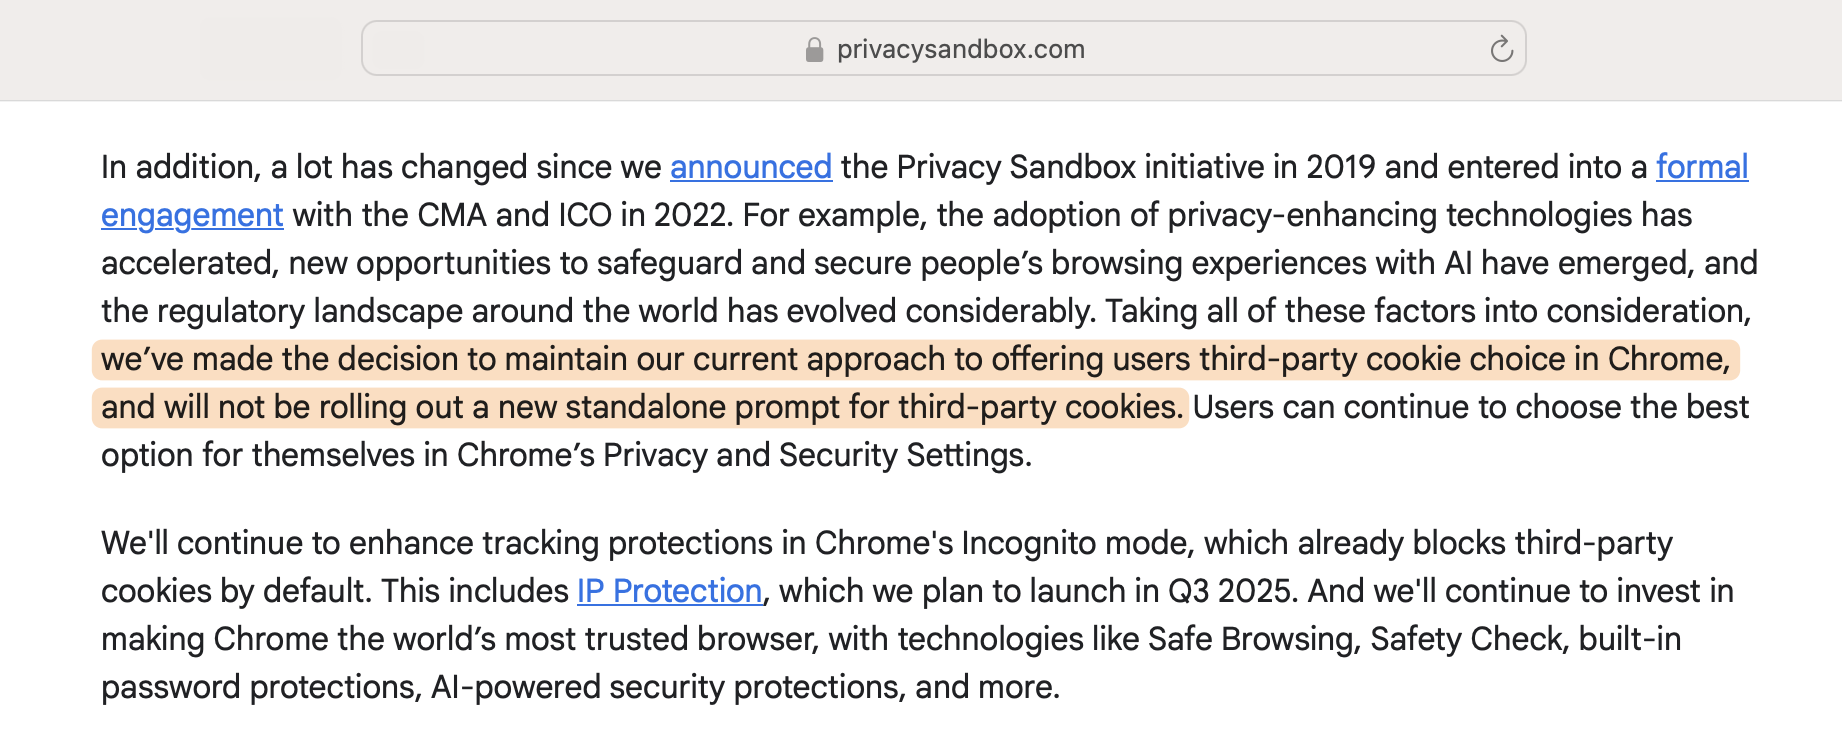Screen dimensions: 1842x754
Task: Open the 'engagement' link on the second line
Action: tap(192, 215)
